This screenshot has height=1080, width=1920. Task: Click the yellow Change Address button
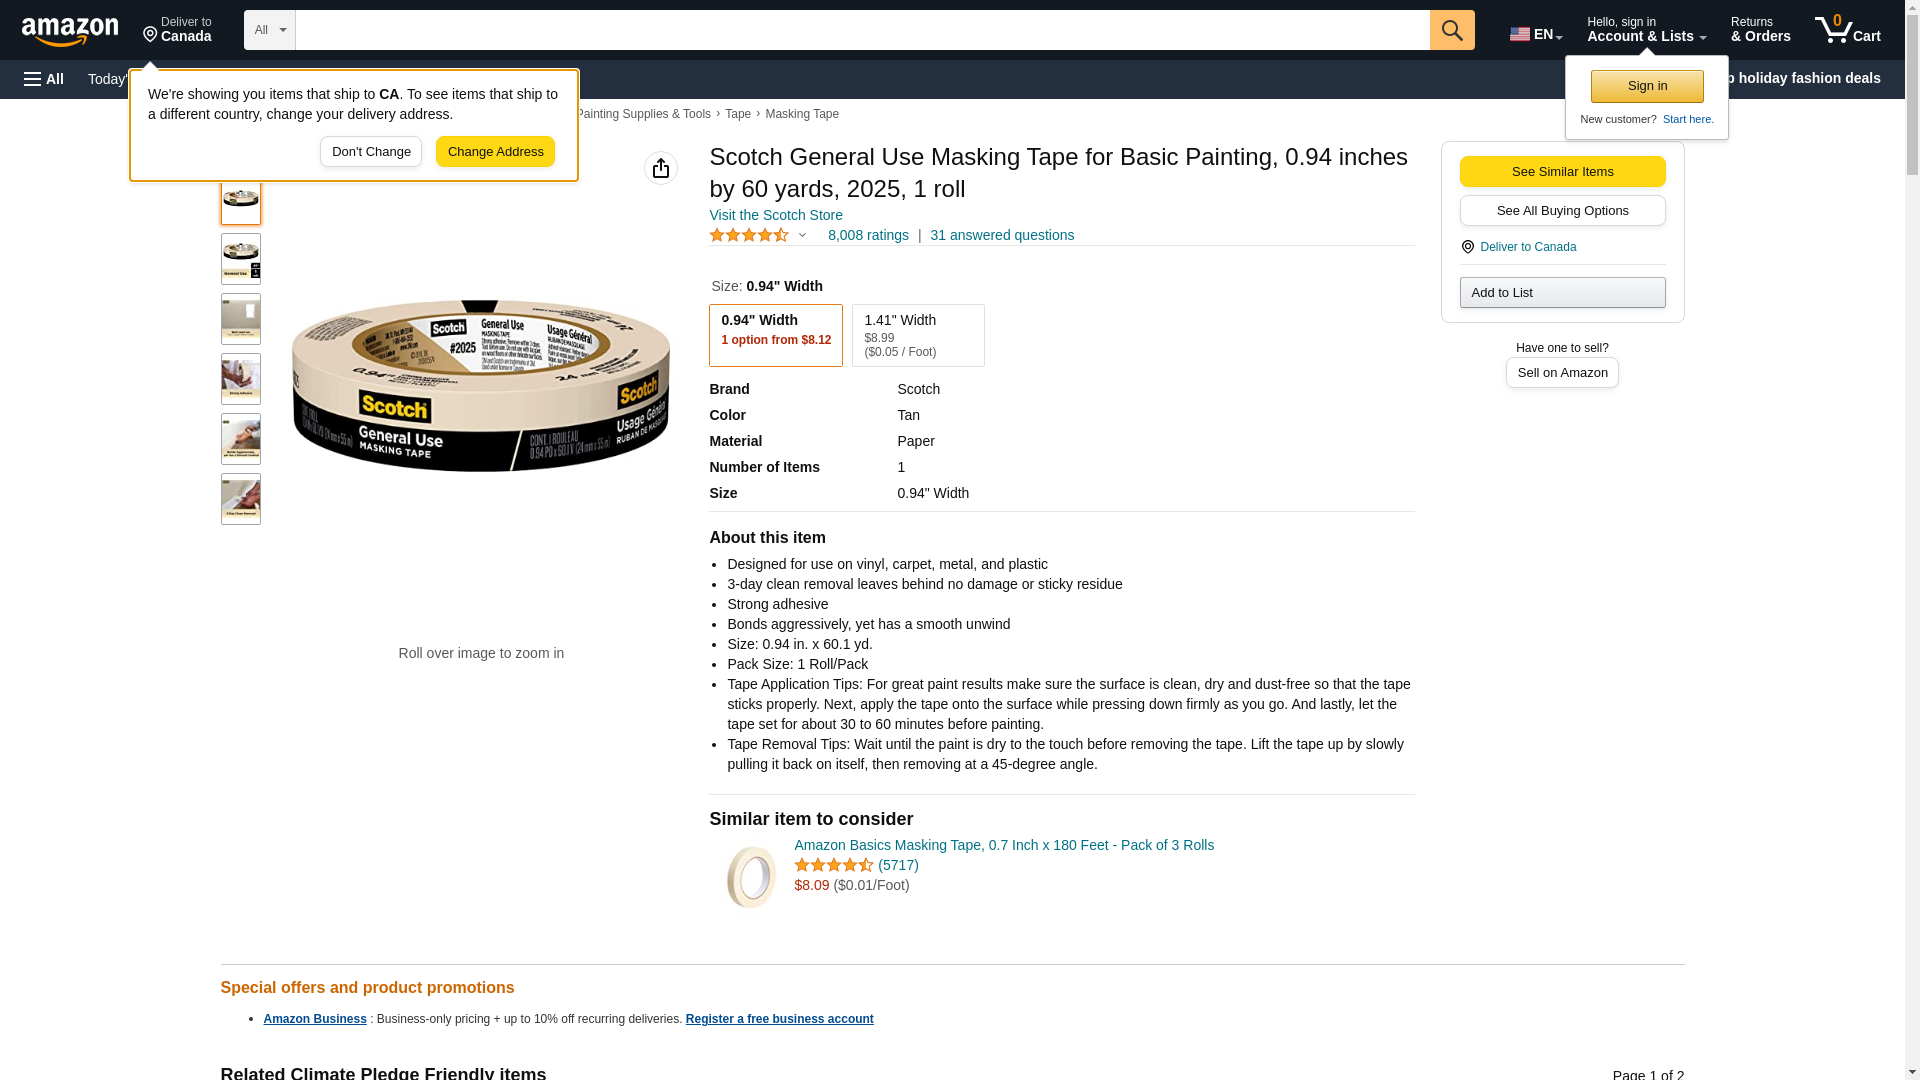[x=495, y=152]
